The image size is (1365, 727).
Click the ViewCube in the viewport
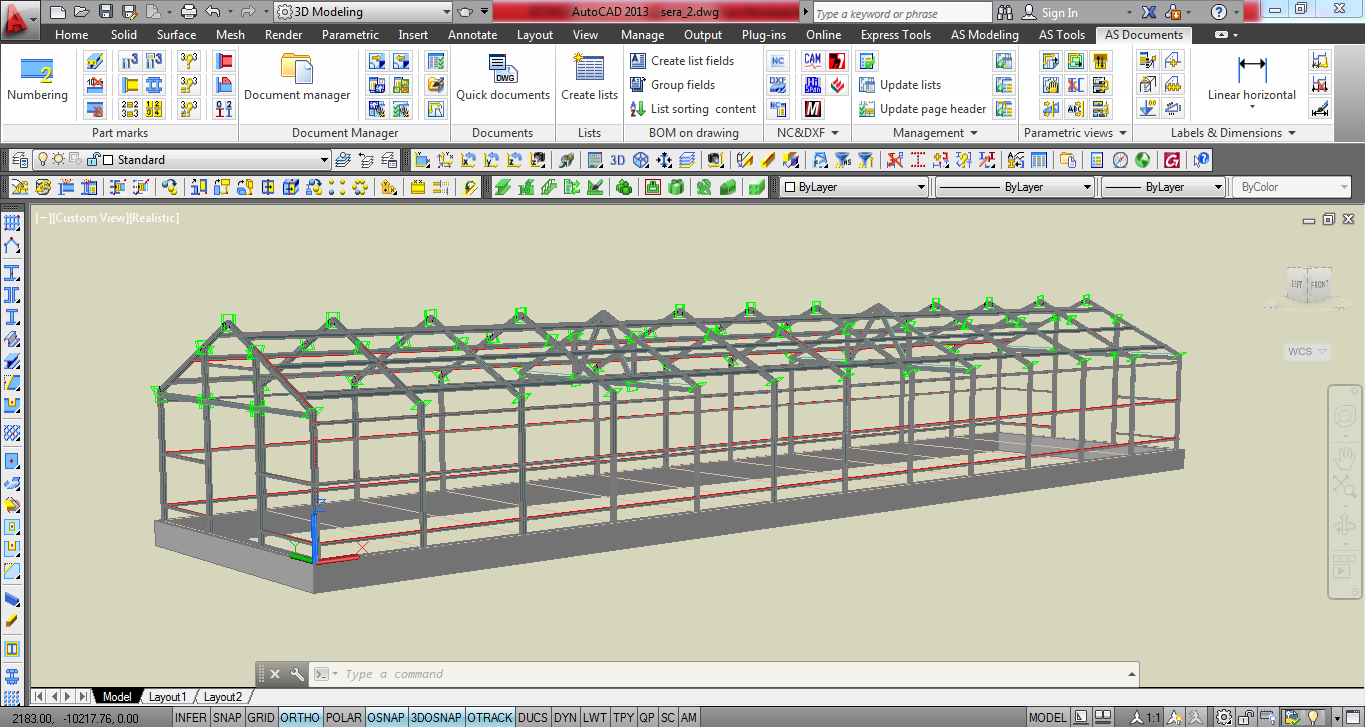[1307, 286]
